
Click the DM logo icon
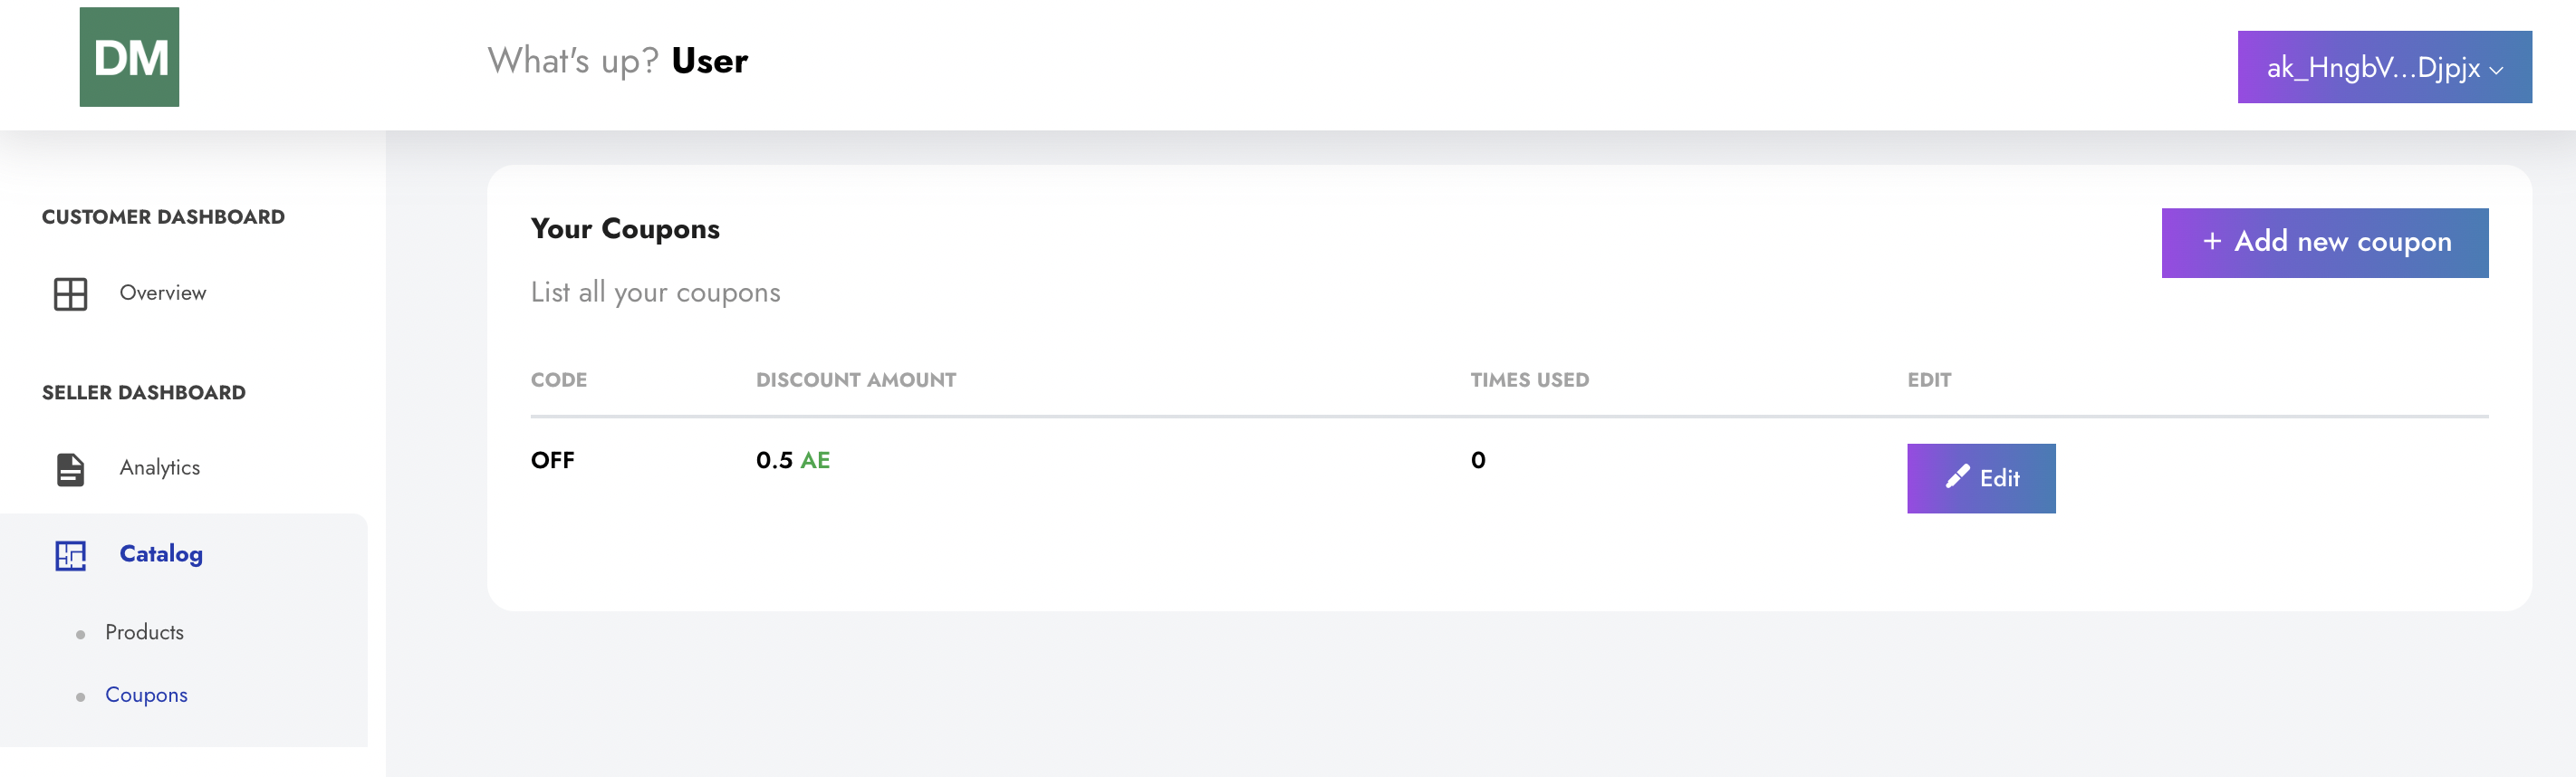pos(129,57)
